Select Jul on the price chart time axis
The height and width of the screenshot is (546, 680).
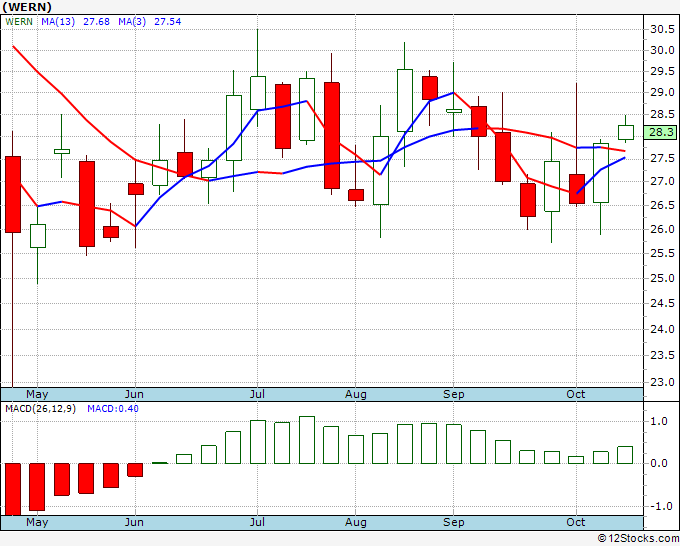coord(257,395)
